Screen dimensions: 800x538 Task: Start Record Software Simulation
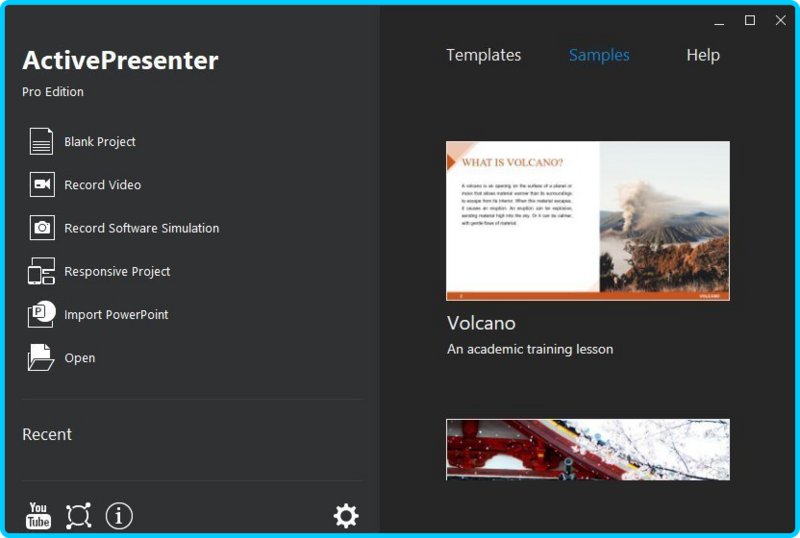tap(141, 228)
